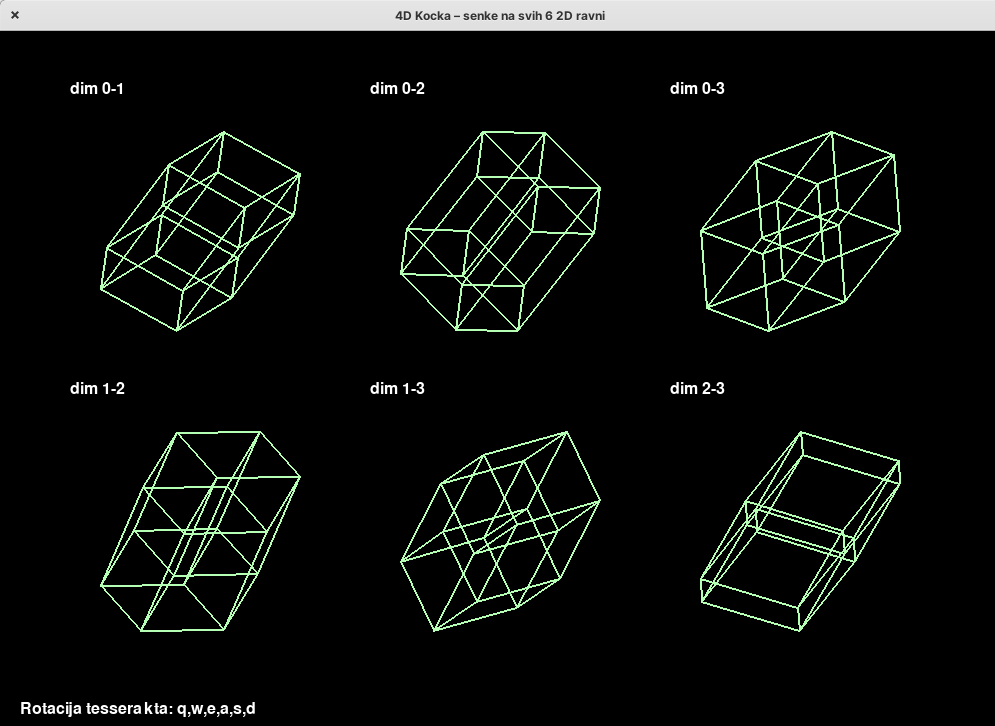995x726 pixels.
Task: Click the 'Rotacija tesserakta: q,w,e,a,s,d' hint text
Action: pos(138,709)
